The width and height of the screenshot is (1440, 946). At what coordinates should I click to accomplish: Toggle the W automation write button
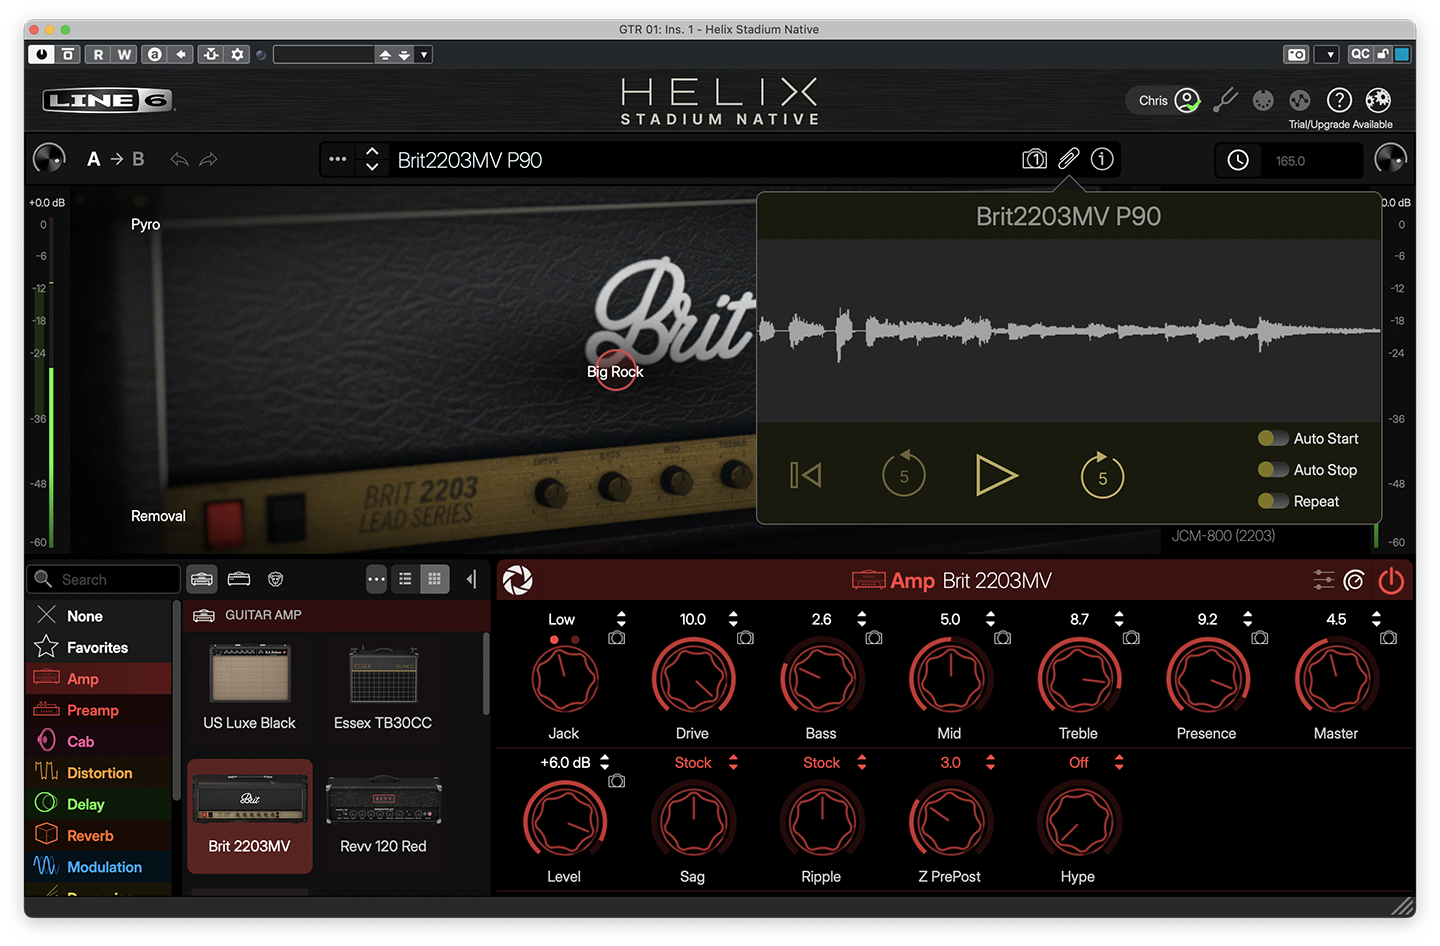[124, 54]
